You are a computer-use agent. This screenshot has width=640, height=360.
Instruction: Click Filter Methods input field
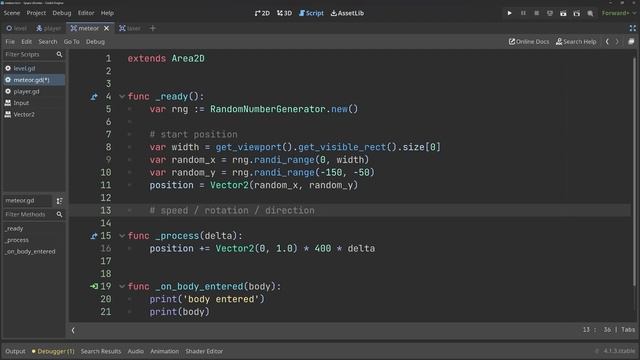click(33, 214)
